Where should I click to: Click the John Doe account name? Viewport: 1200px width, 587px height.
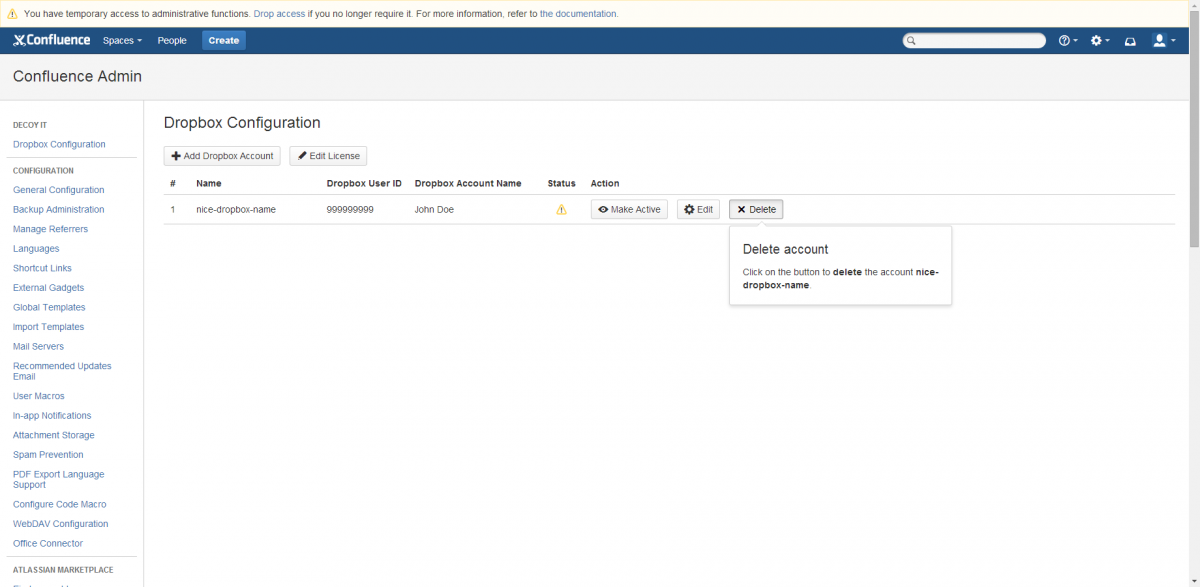pos(434,210)
